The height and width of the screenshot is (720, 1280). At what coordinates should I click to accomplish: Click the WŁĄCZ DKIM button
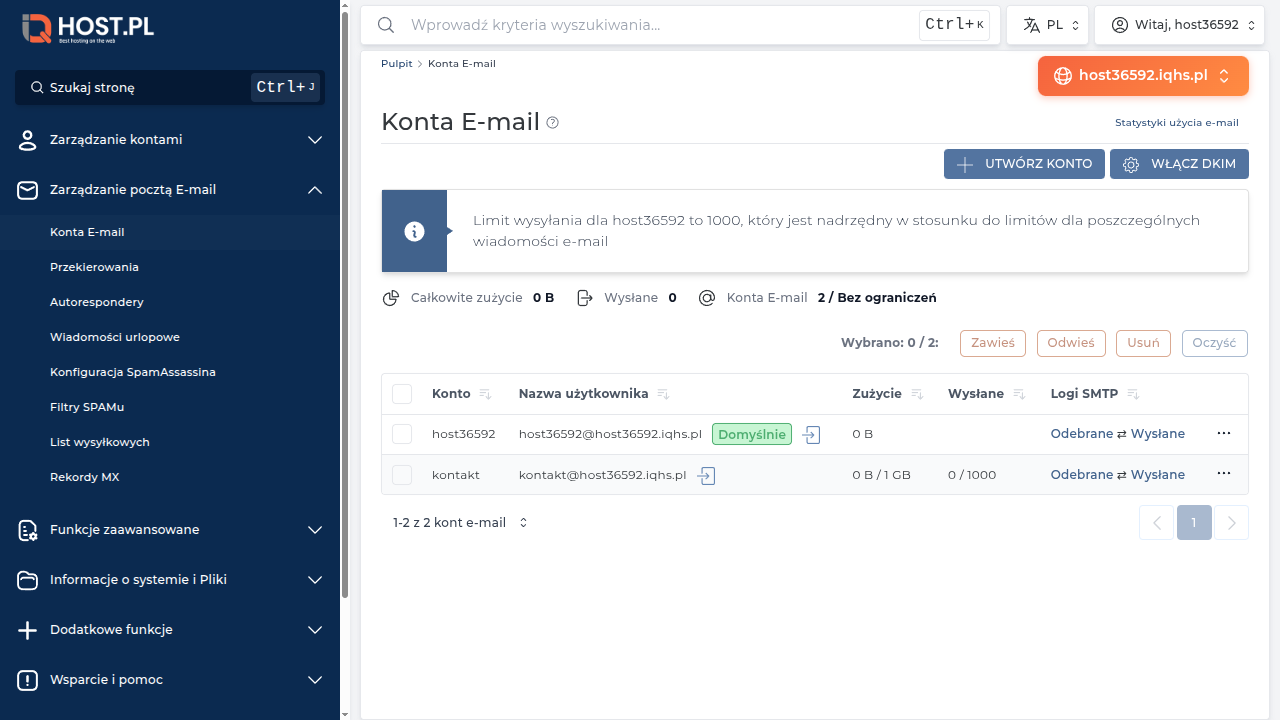(1179, 164)
